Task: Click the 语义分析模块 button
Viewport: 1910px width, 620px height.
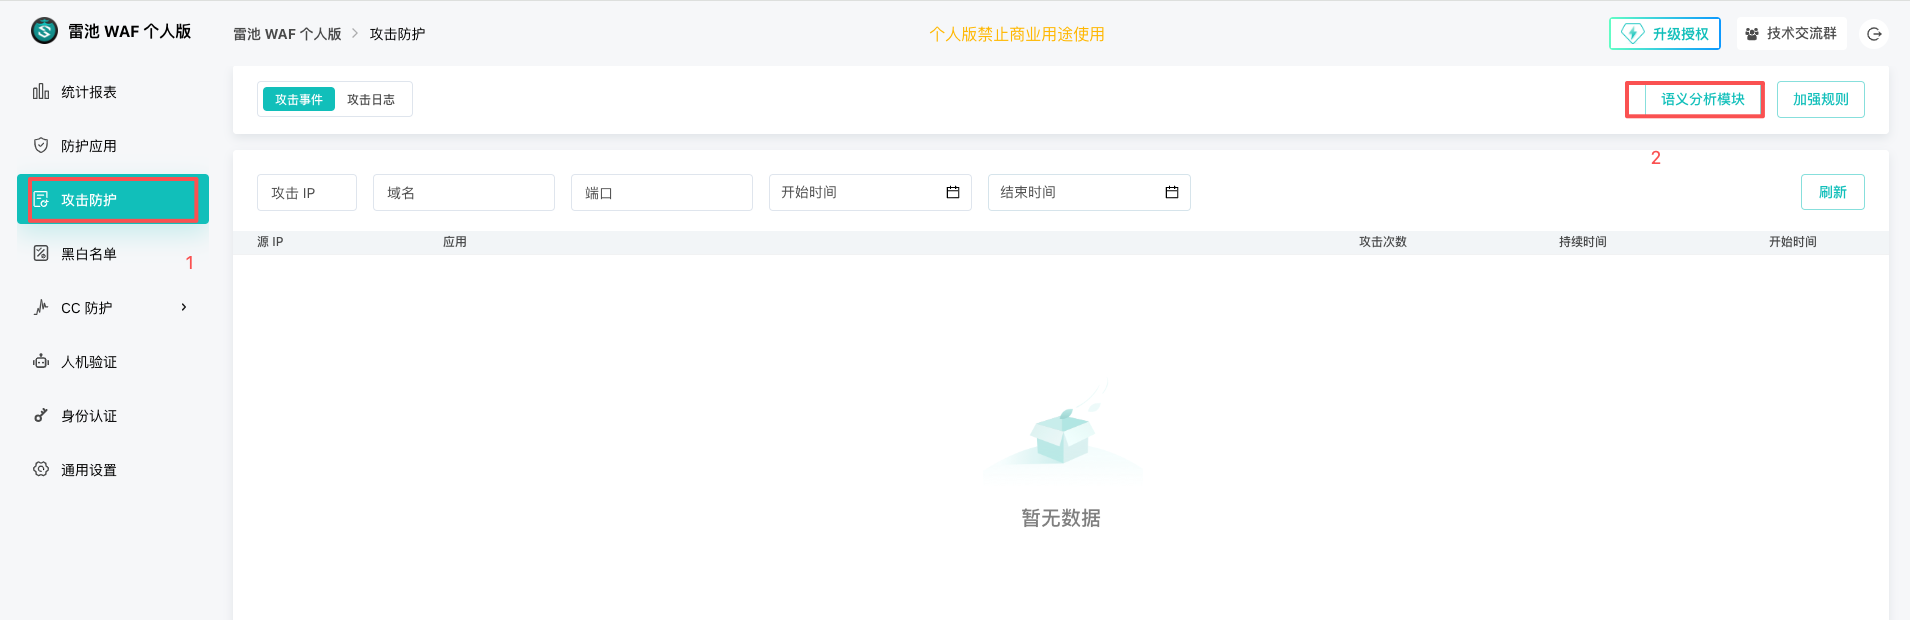Action: point(1702,100)
